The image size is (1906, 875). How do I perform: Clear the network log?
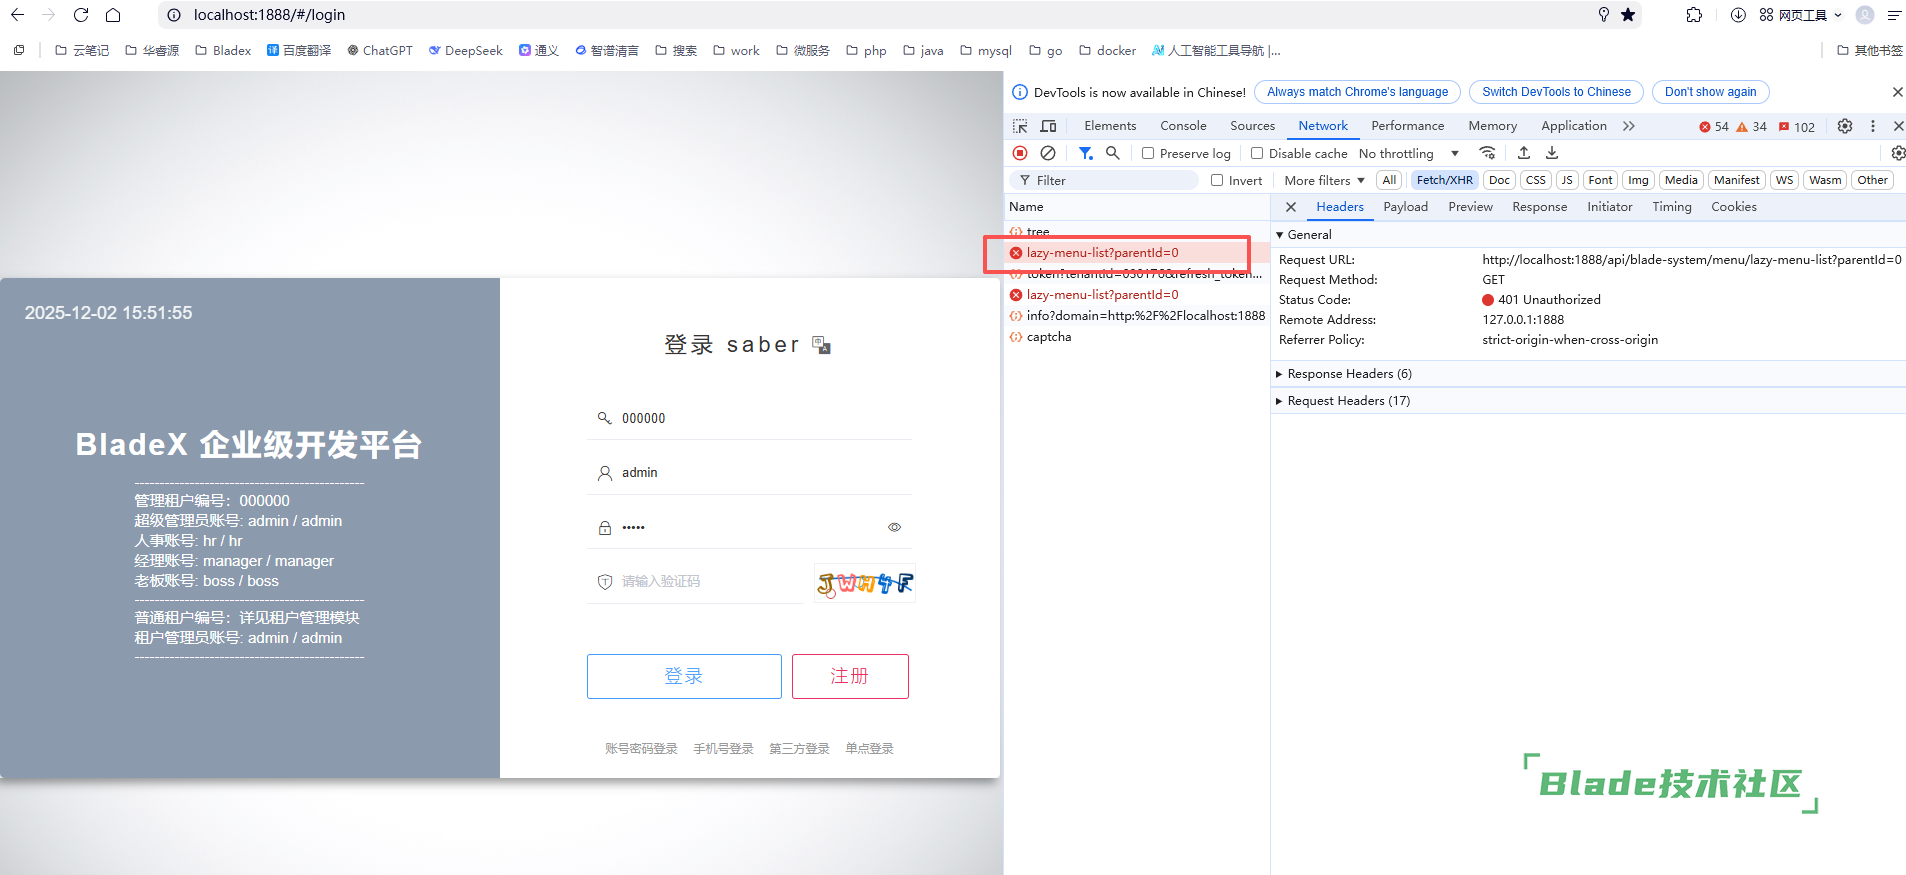coord(1048,153)
